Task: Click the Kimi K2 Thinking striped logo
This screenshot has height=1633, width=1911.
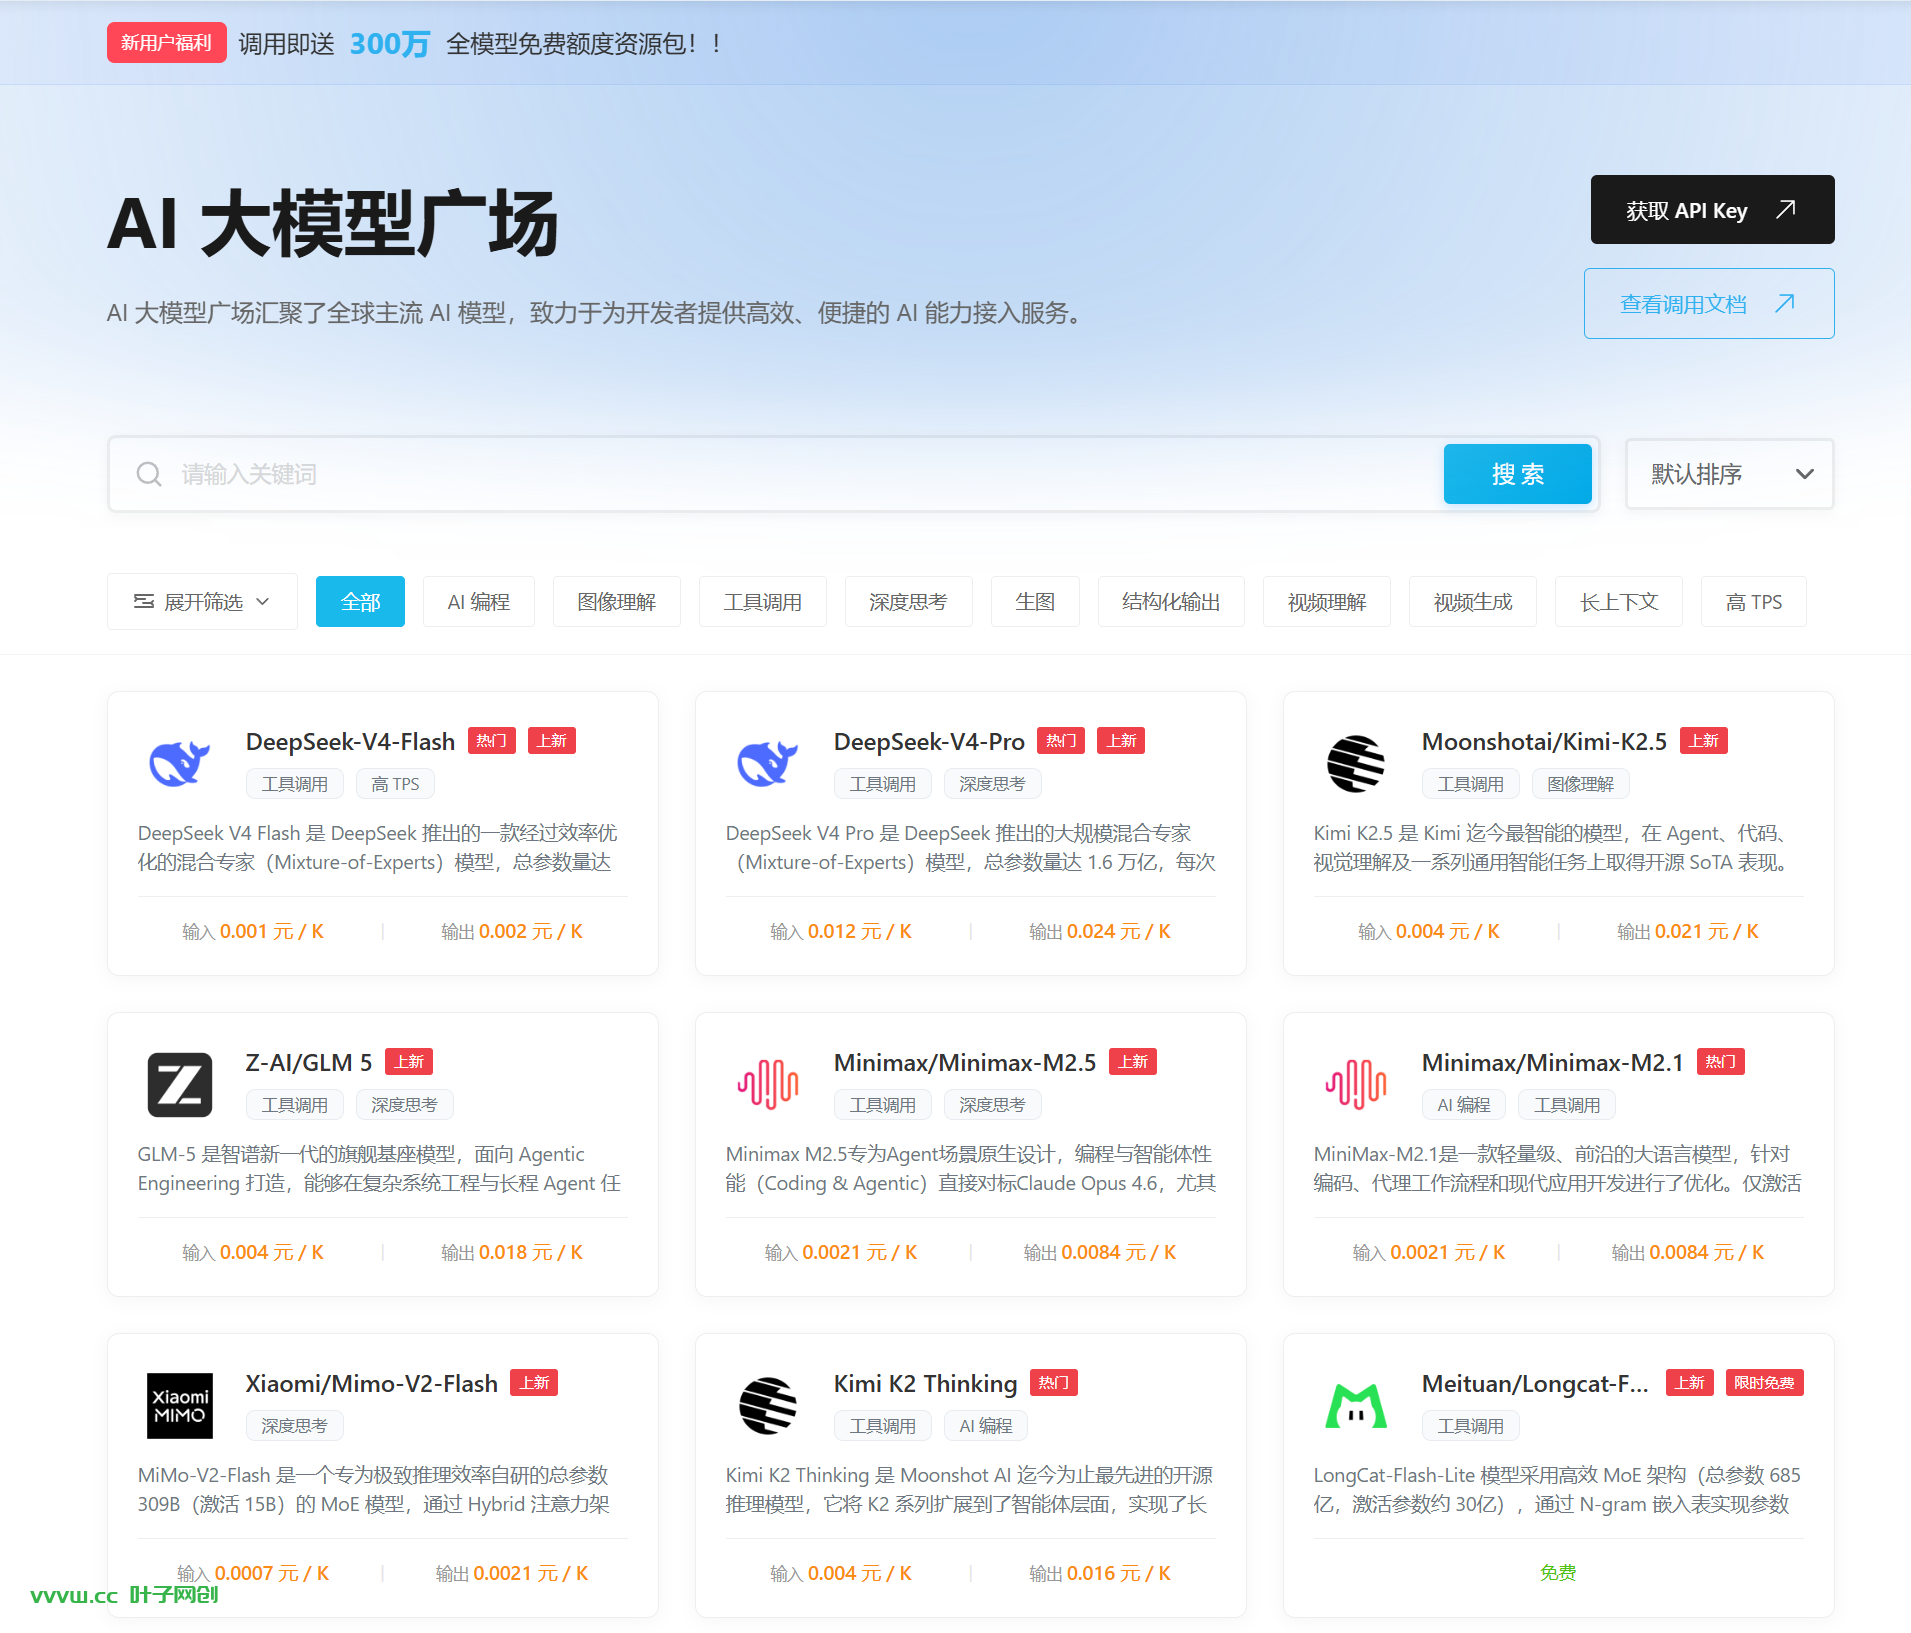Action: pos(768,1406)
